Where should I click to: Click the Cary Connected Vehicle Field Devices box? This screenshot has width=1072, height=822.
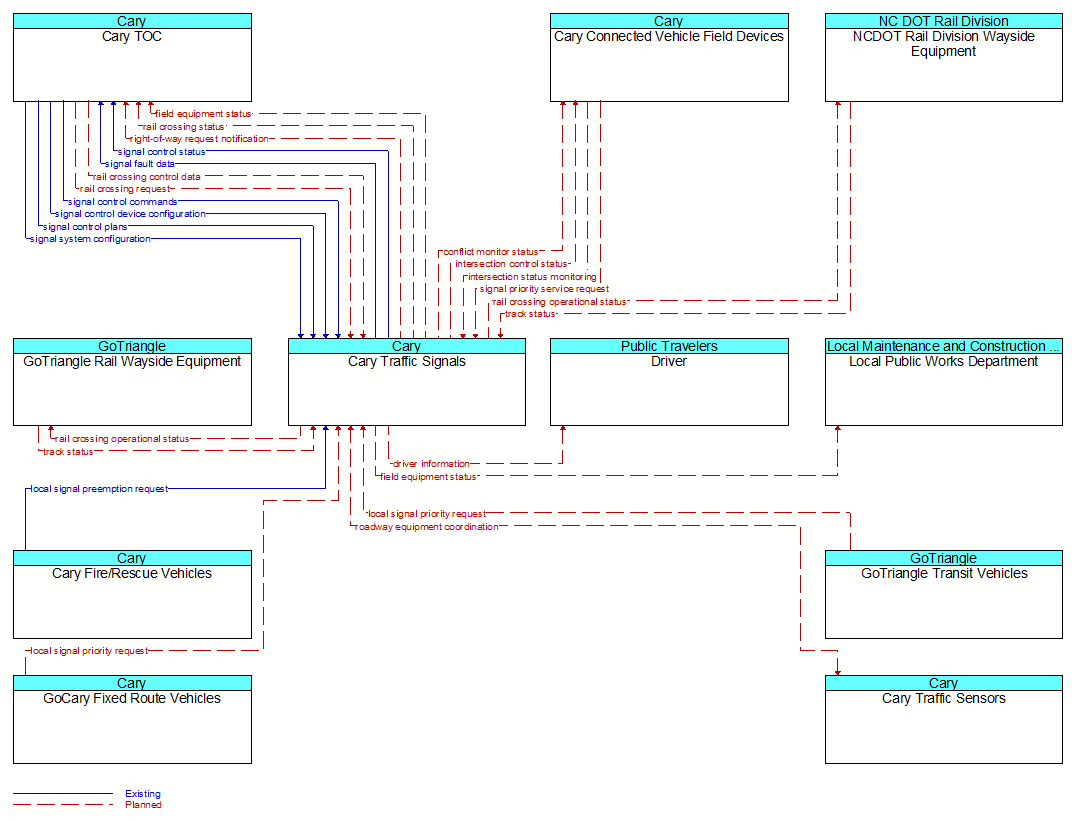669,57
